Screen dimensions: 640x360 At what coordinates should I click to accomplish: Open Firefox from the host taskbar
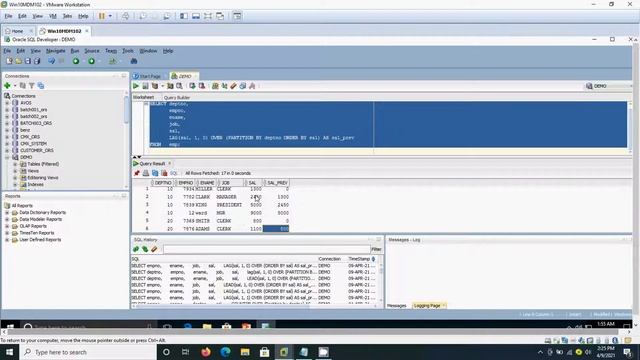206,352
